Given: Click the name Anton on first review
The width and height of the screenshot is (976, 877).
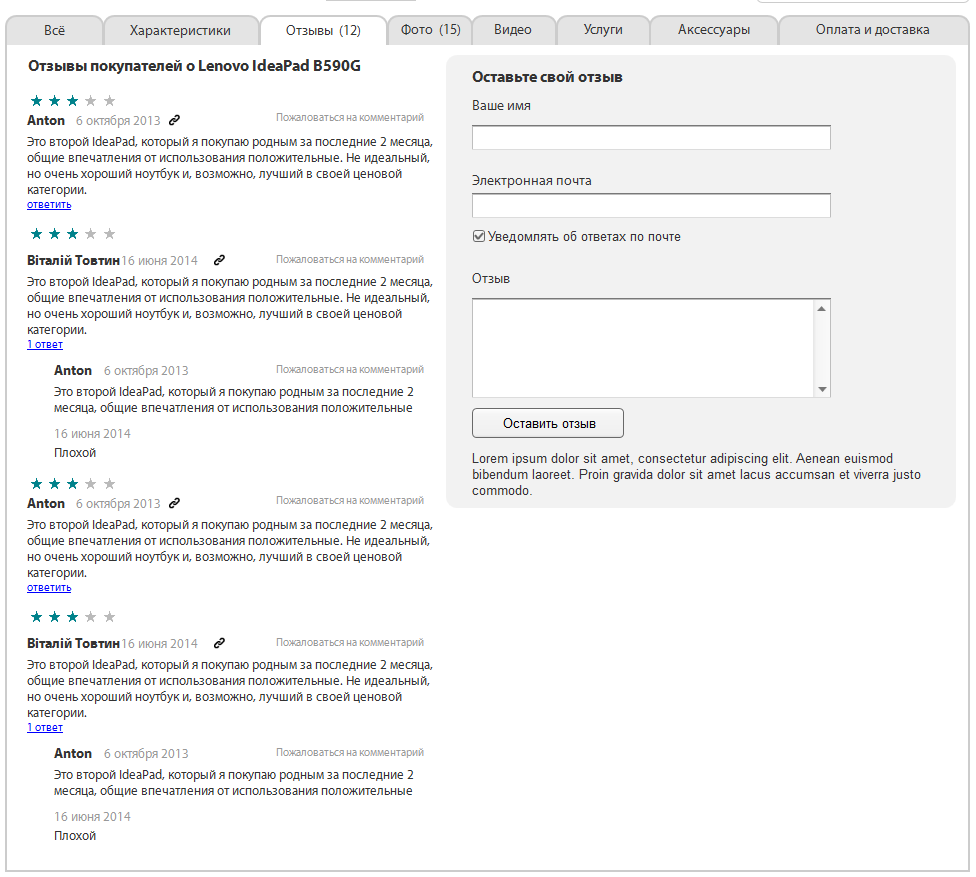Looking at the screenshot, I should tap(46, 121).
